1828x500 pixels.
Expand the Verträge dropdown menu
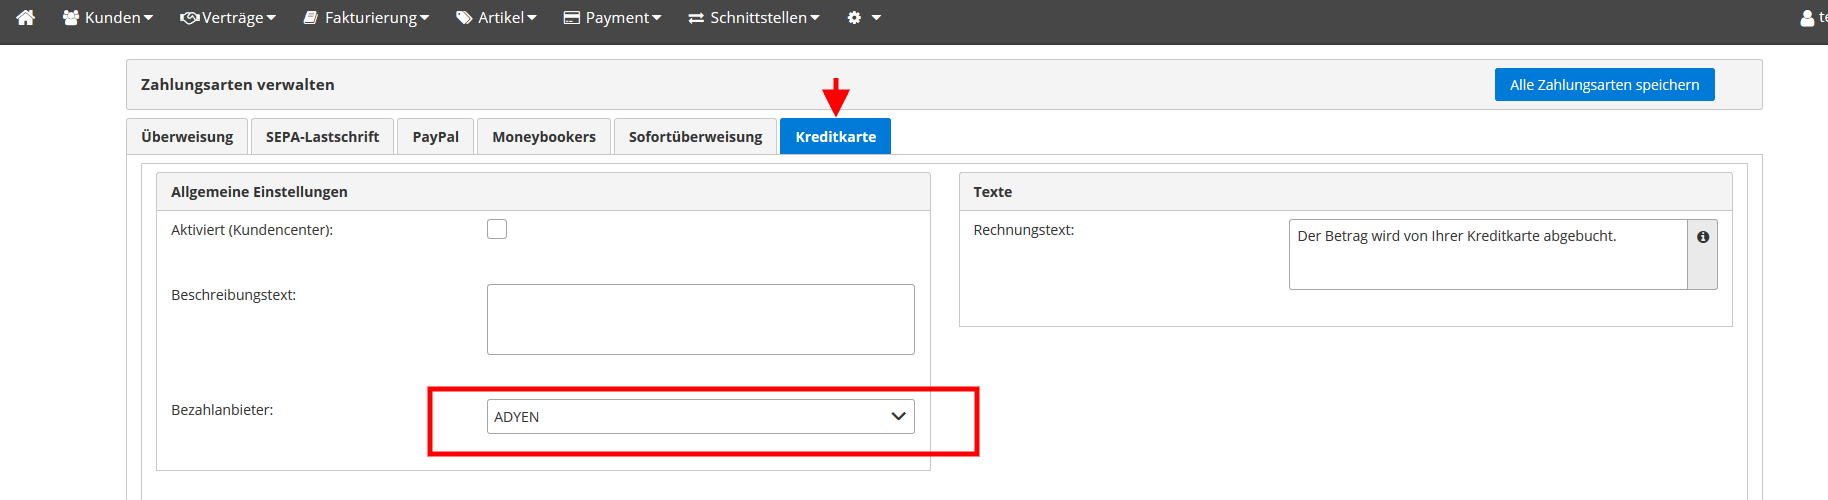tap(228, 18)
